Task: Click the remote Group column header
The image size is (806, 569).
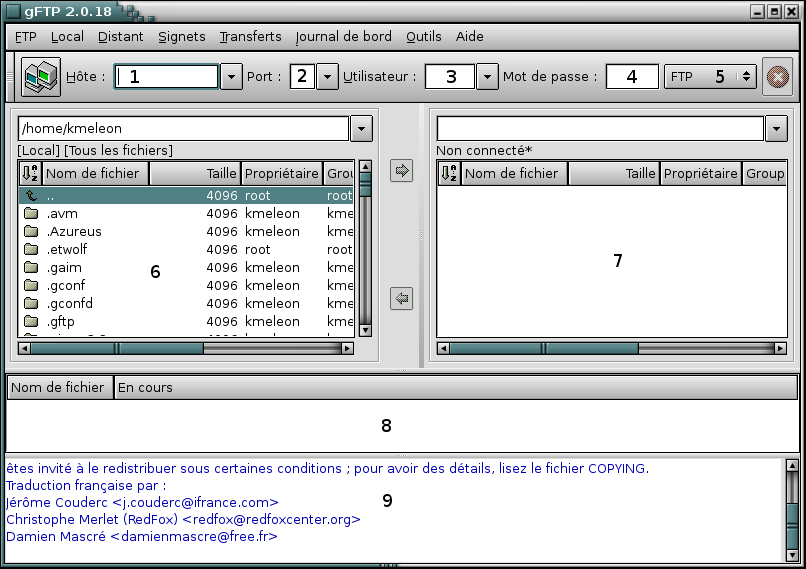Action: [764, 173]
